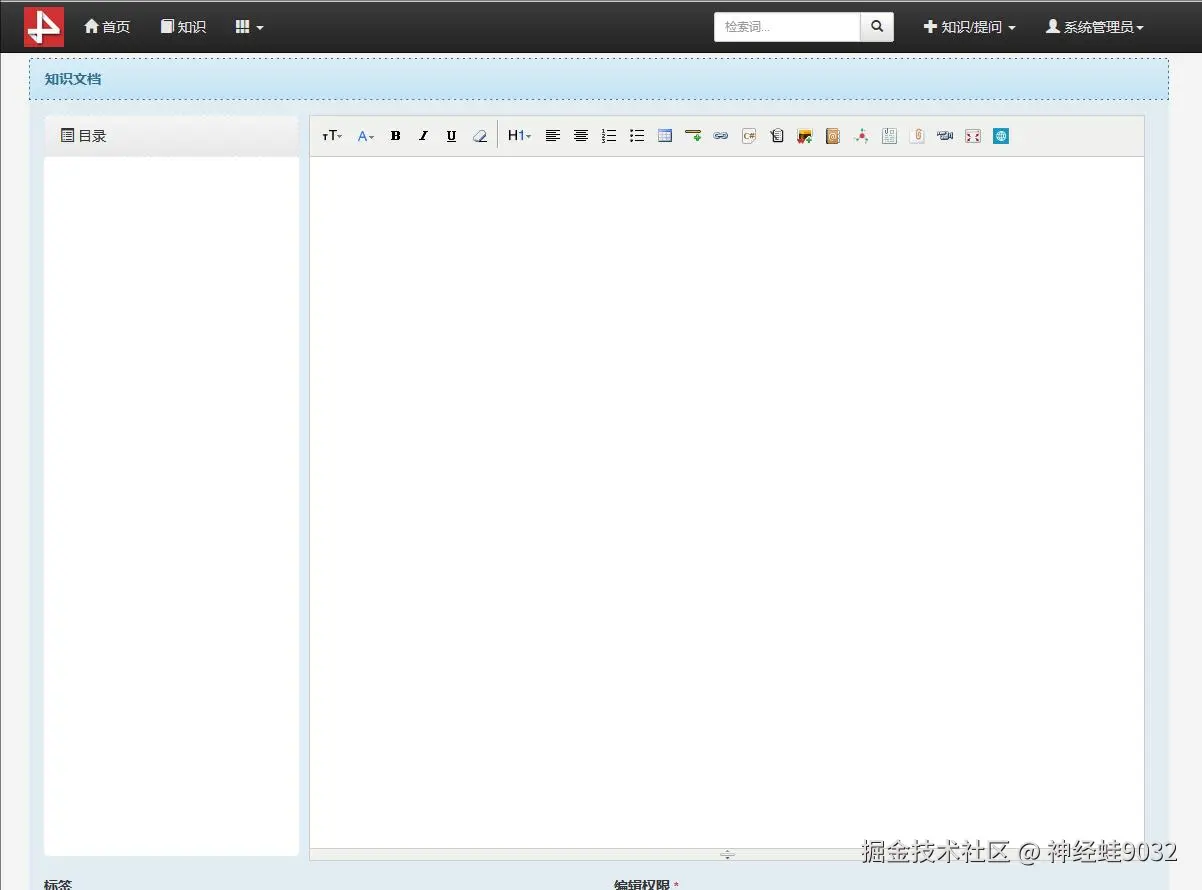Click inside the document editor area
This screenshot has height=890, width=1202.
(x=727, y=502)
